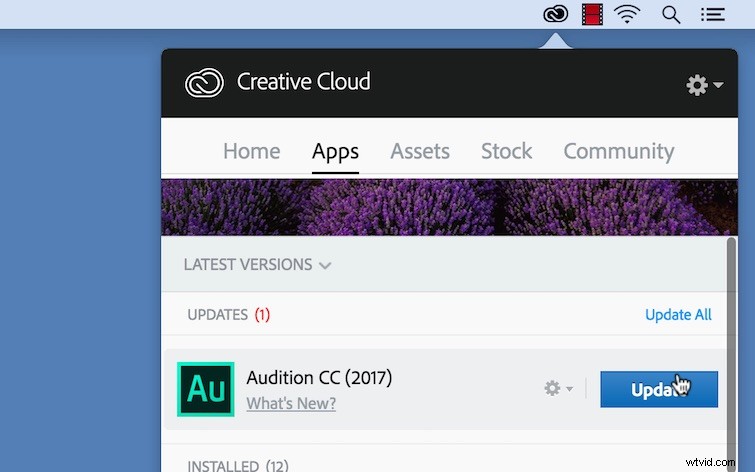Expand the LATEST VERSIONS dropdown
This screenshot has width=755, height=472.
[x=257, y=264]
